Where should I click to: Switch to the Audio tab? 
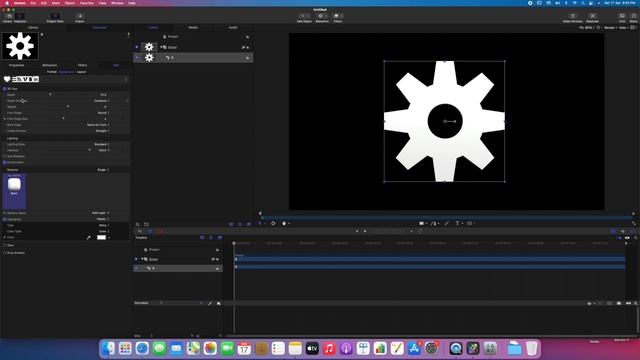(x=233, y=27)
